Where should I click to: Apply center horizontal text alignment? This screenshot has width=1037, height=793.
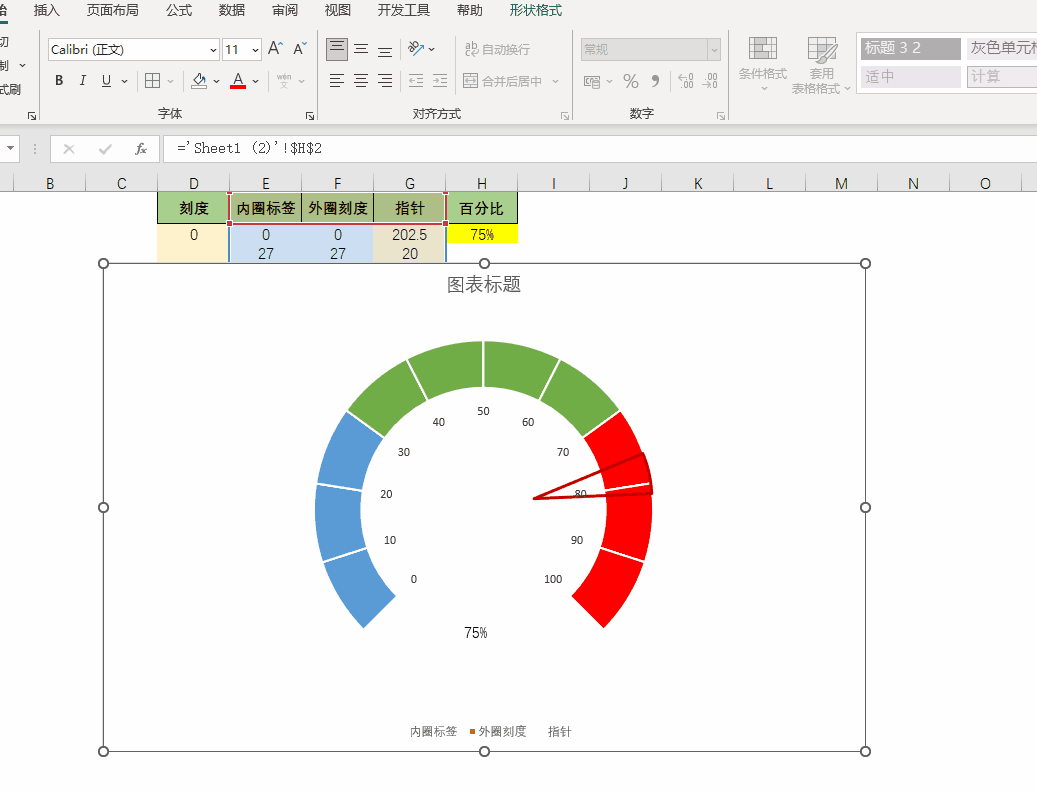pyautogui.click(x=361, y=81)
